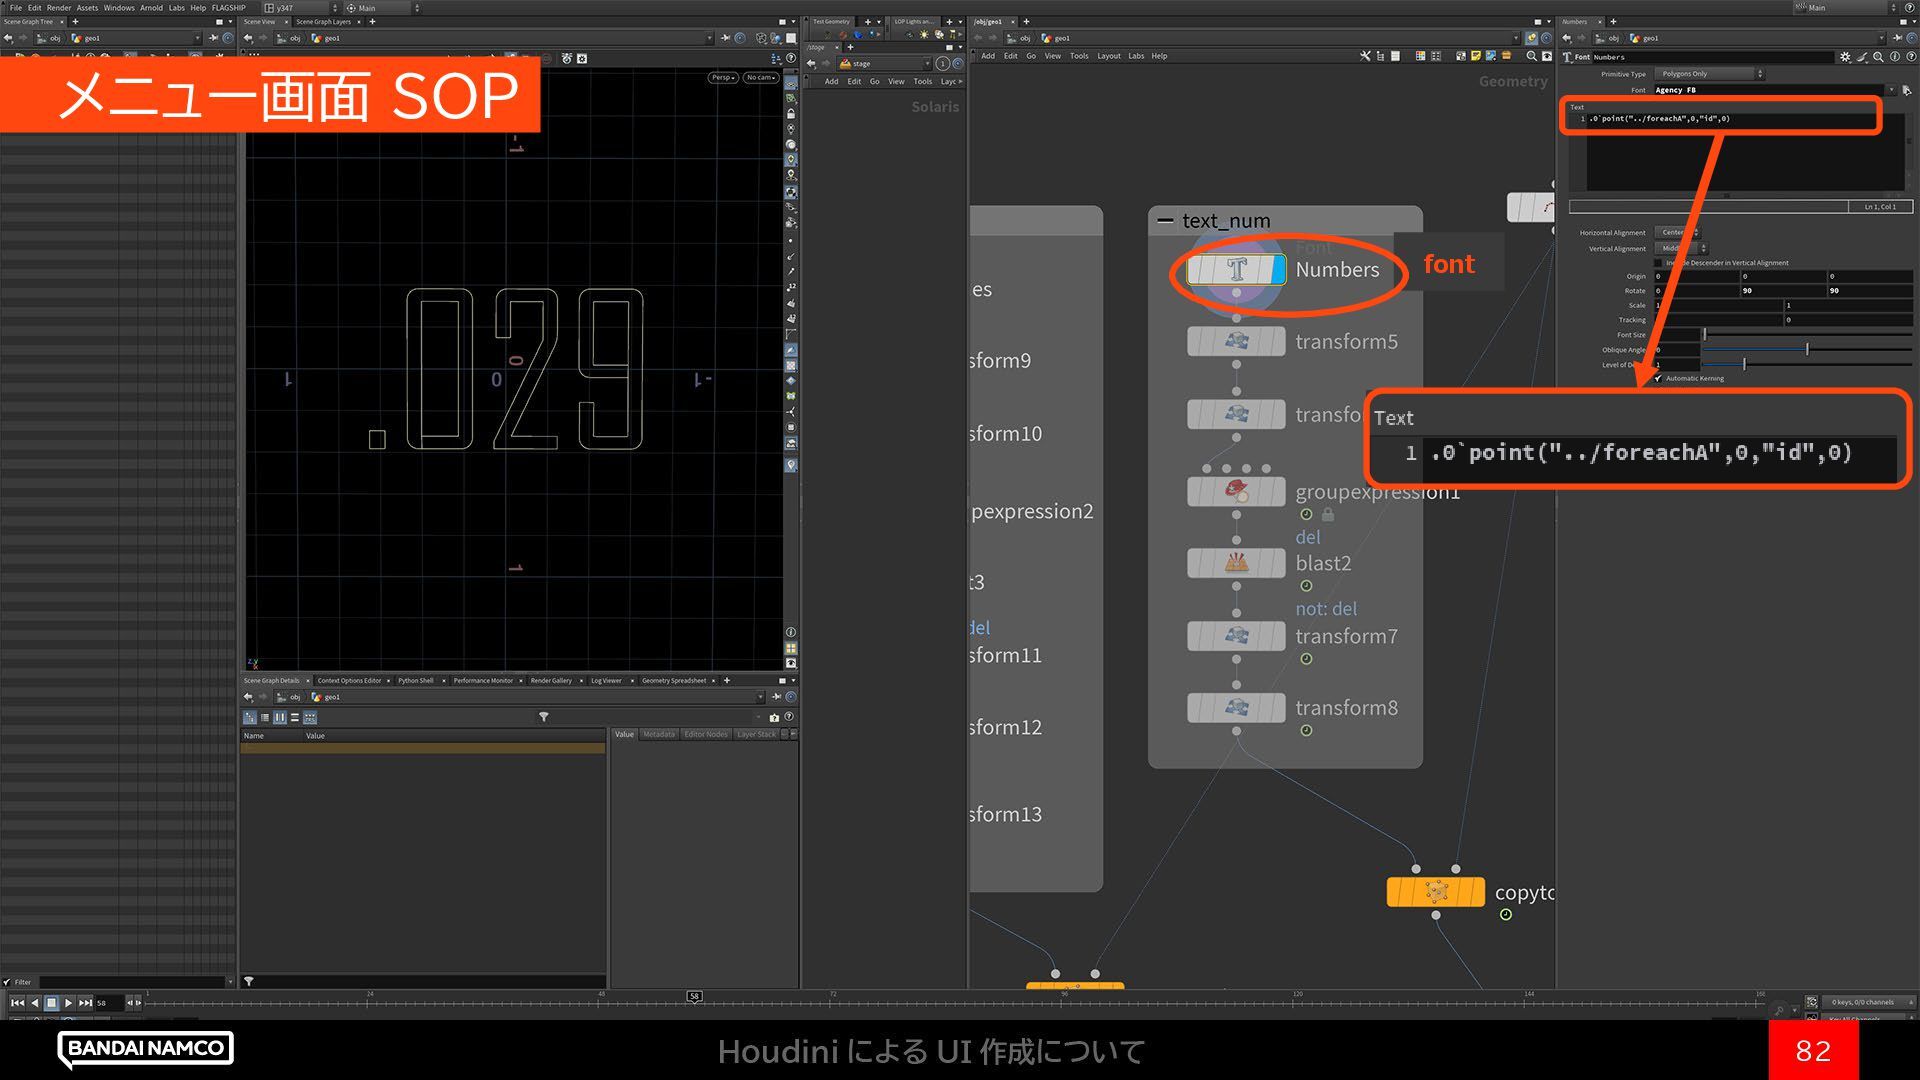Screen dimensions: 1920x1080
Task: Open parameter gear settings menu
Action: click(x=1845, y=57)
